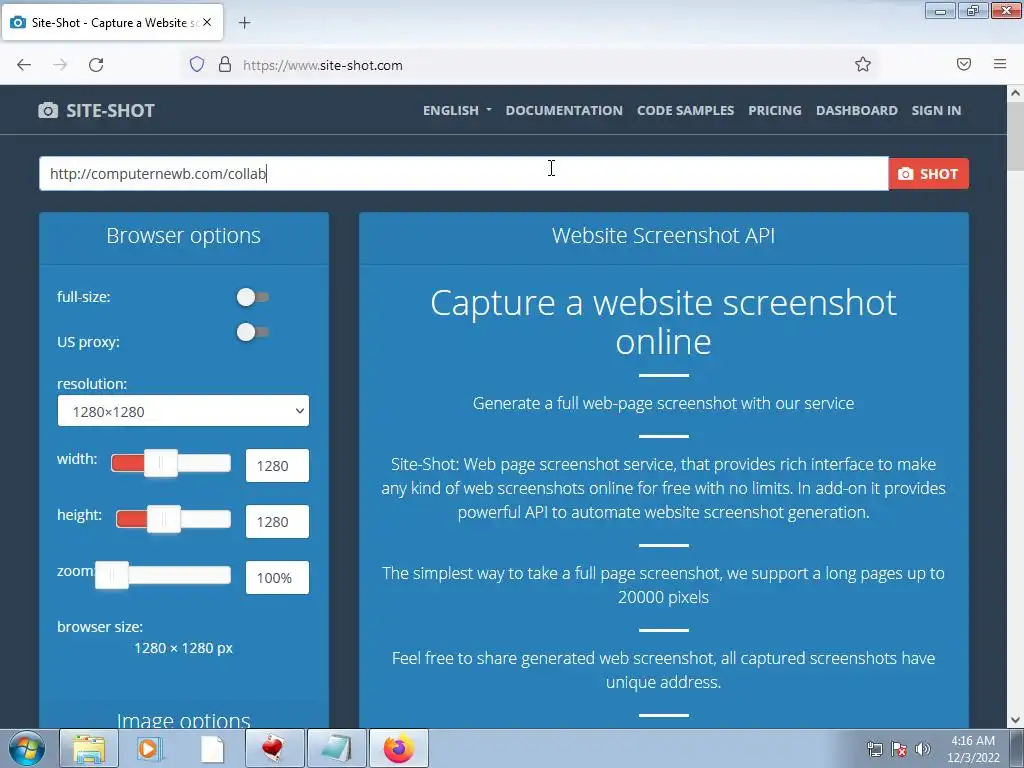Enable the full-size toggle
This screenshot has height=768, width=1024.
tap(253, 297)
